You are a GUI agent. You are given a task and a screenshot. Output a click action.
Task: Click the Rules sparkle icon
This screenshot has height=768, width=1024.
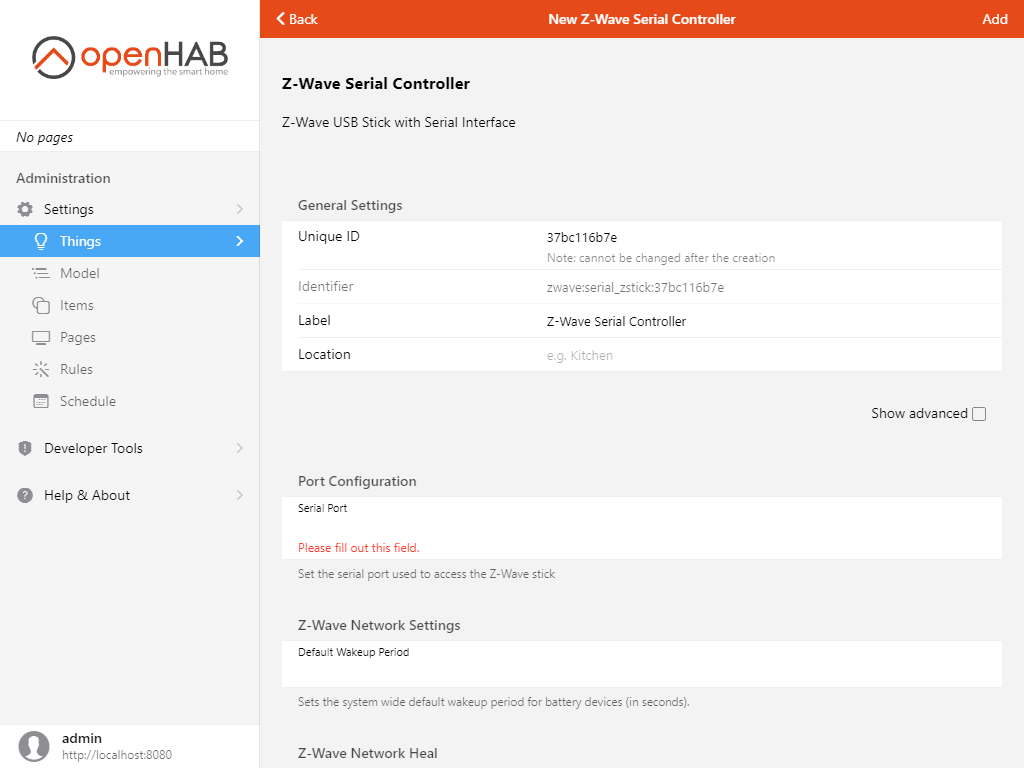point(41,369)
